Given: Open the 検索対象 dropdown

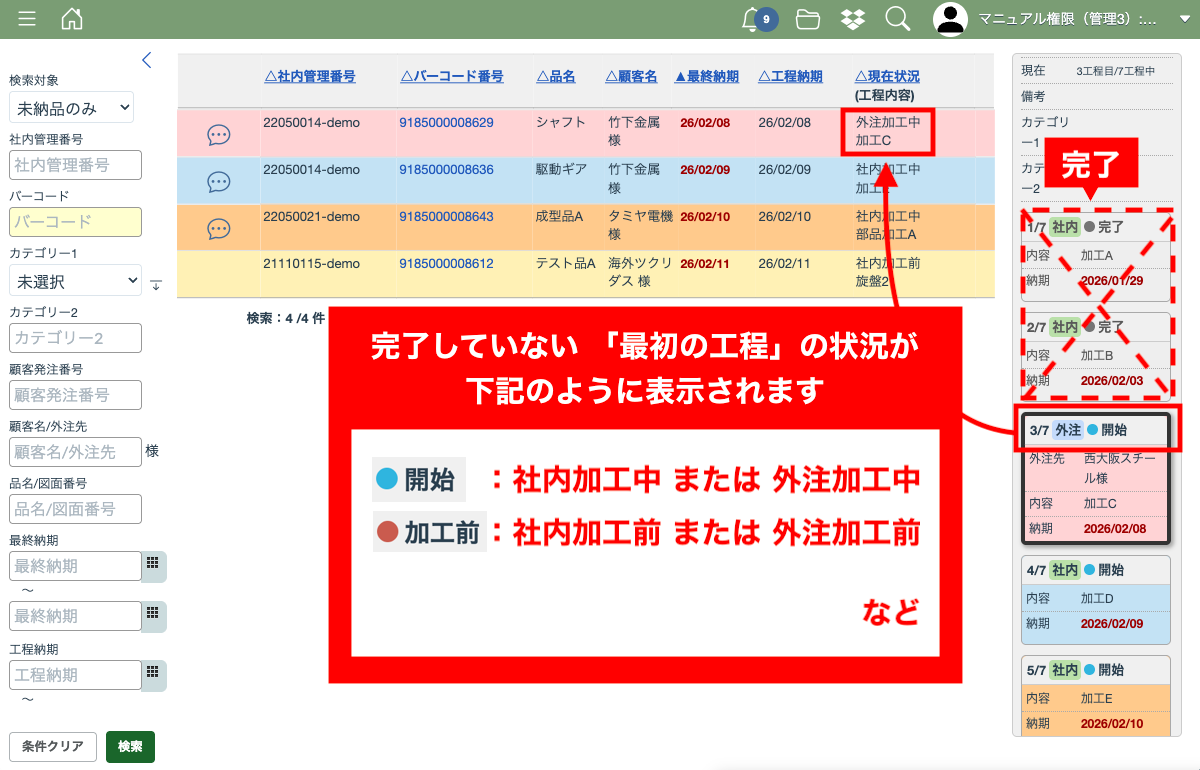Looking at the screenshot, I should (71, 108).
